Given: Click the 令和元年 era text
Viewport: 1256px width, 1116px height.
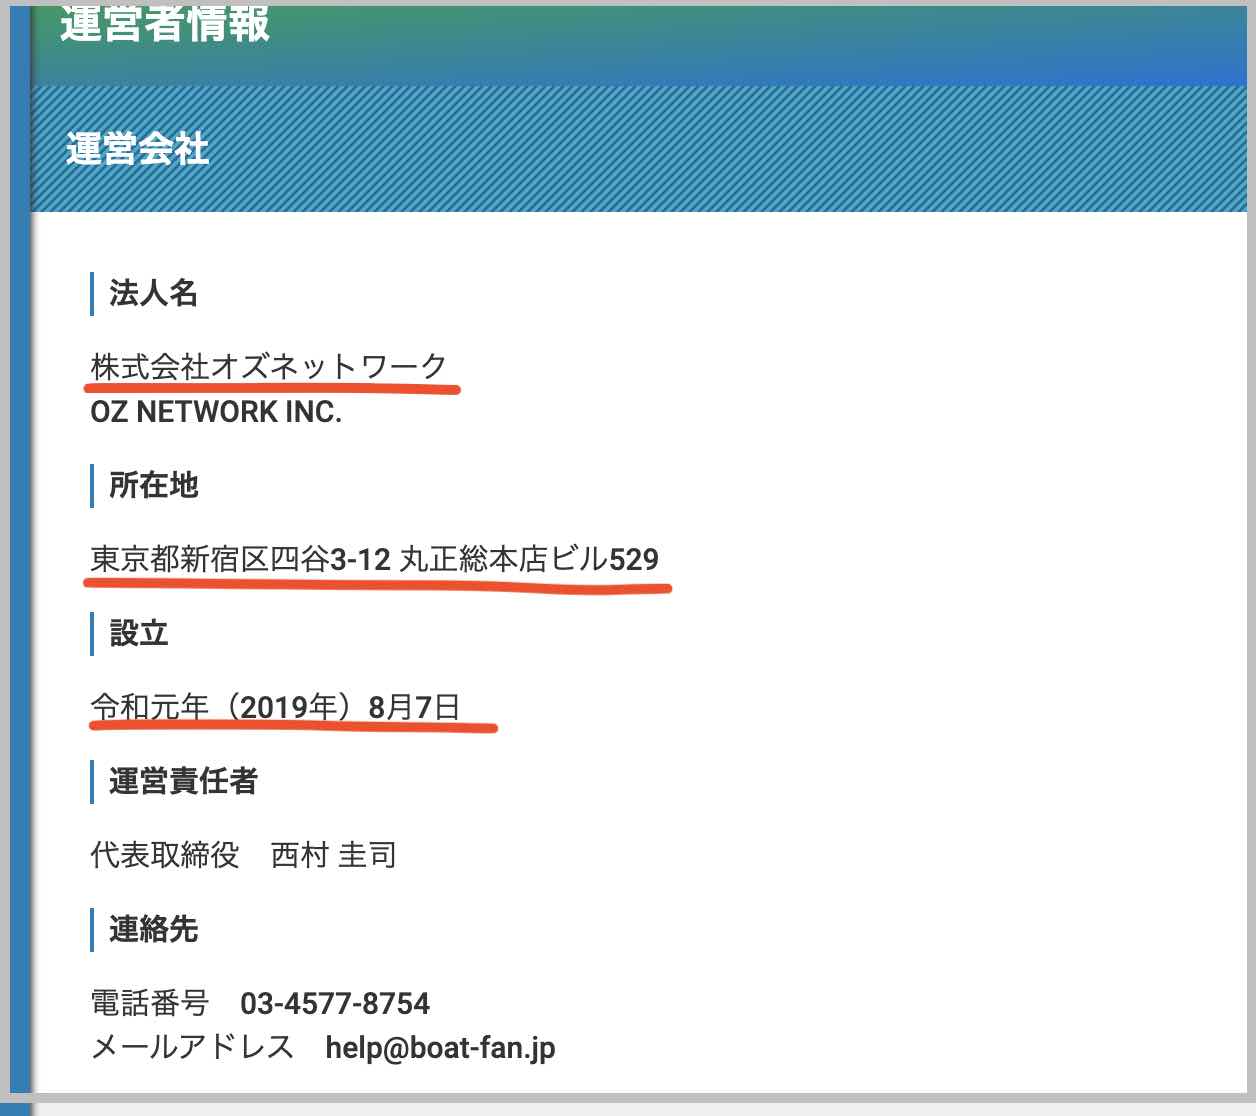Looking at the screenshot, I should (x=149, y=707).
